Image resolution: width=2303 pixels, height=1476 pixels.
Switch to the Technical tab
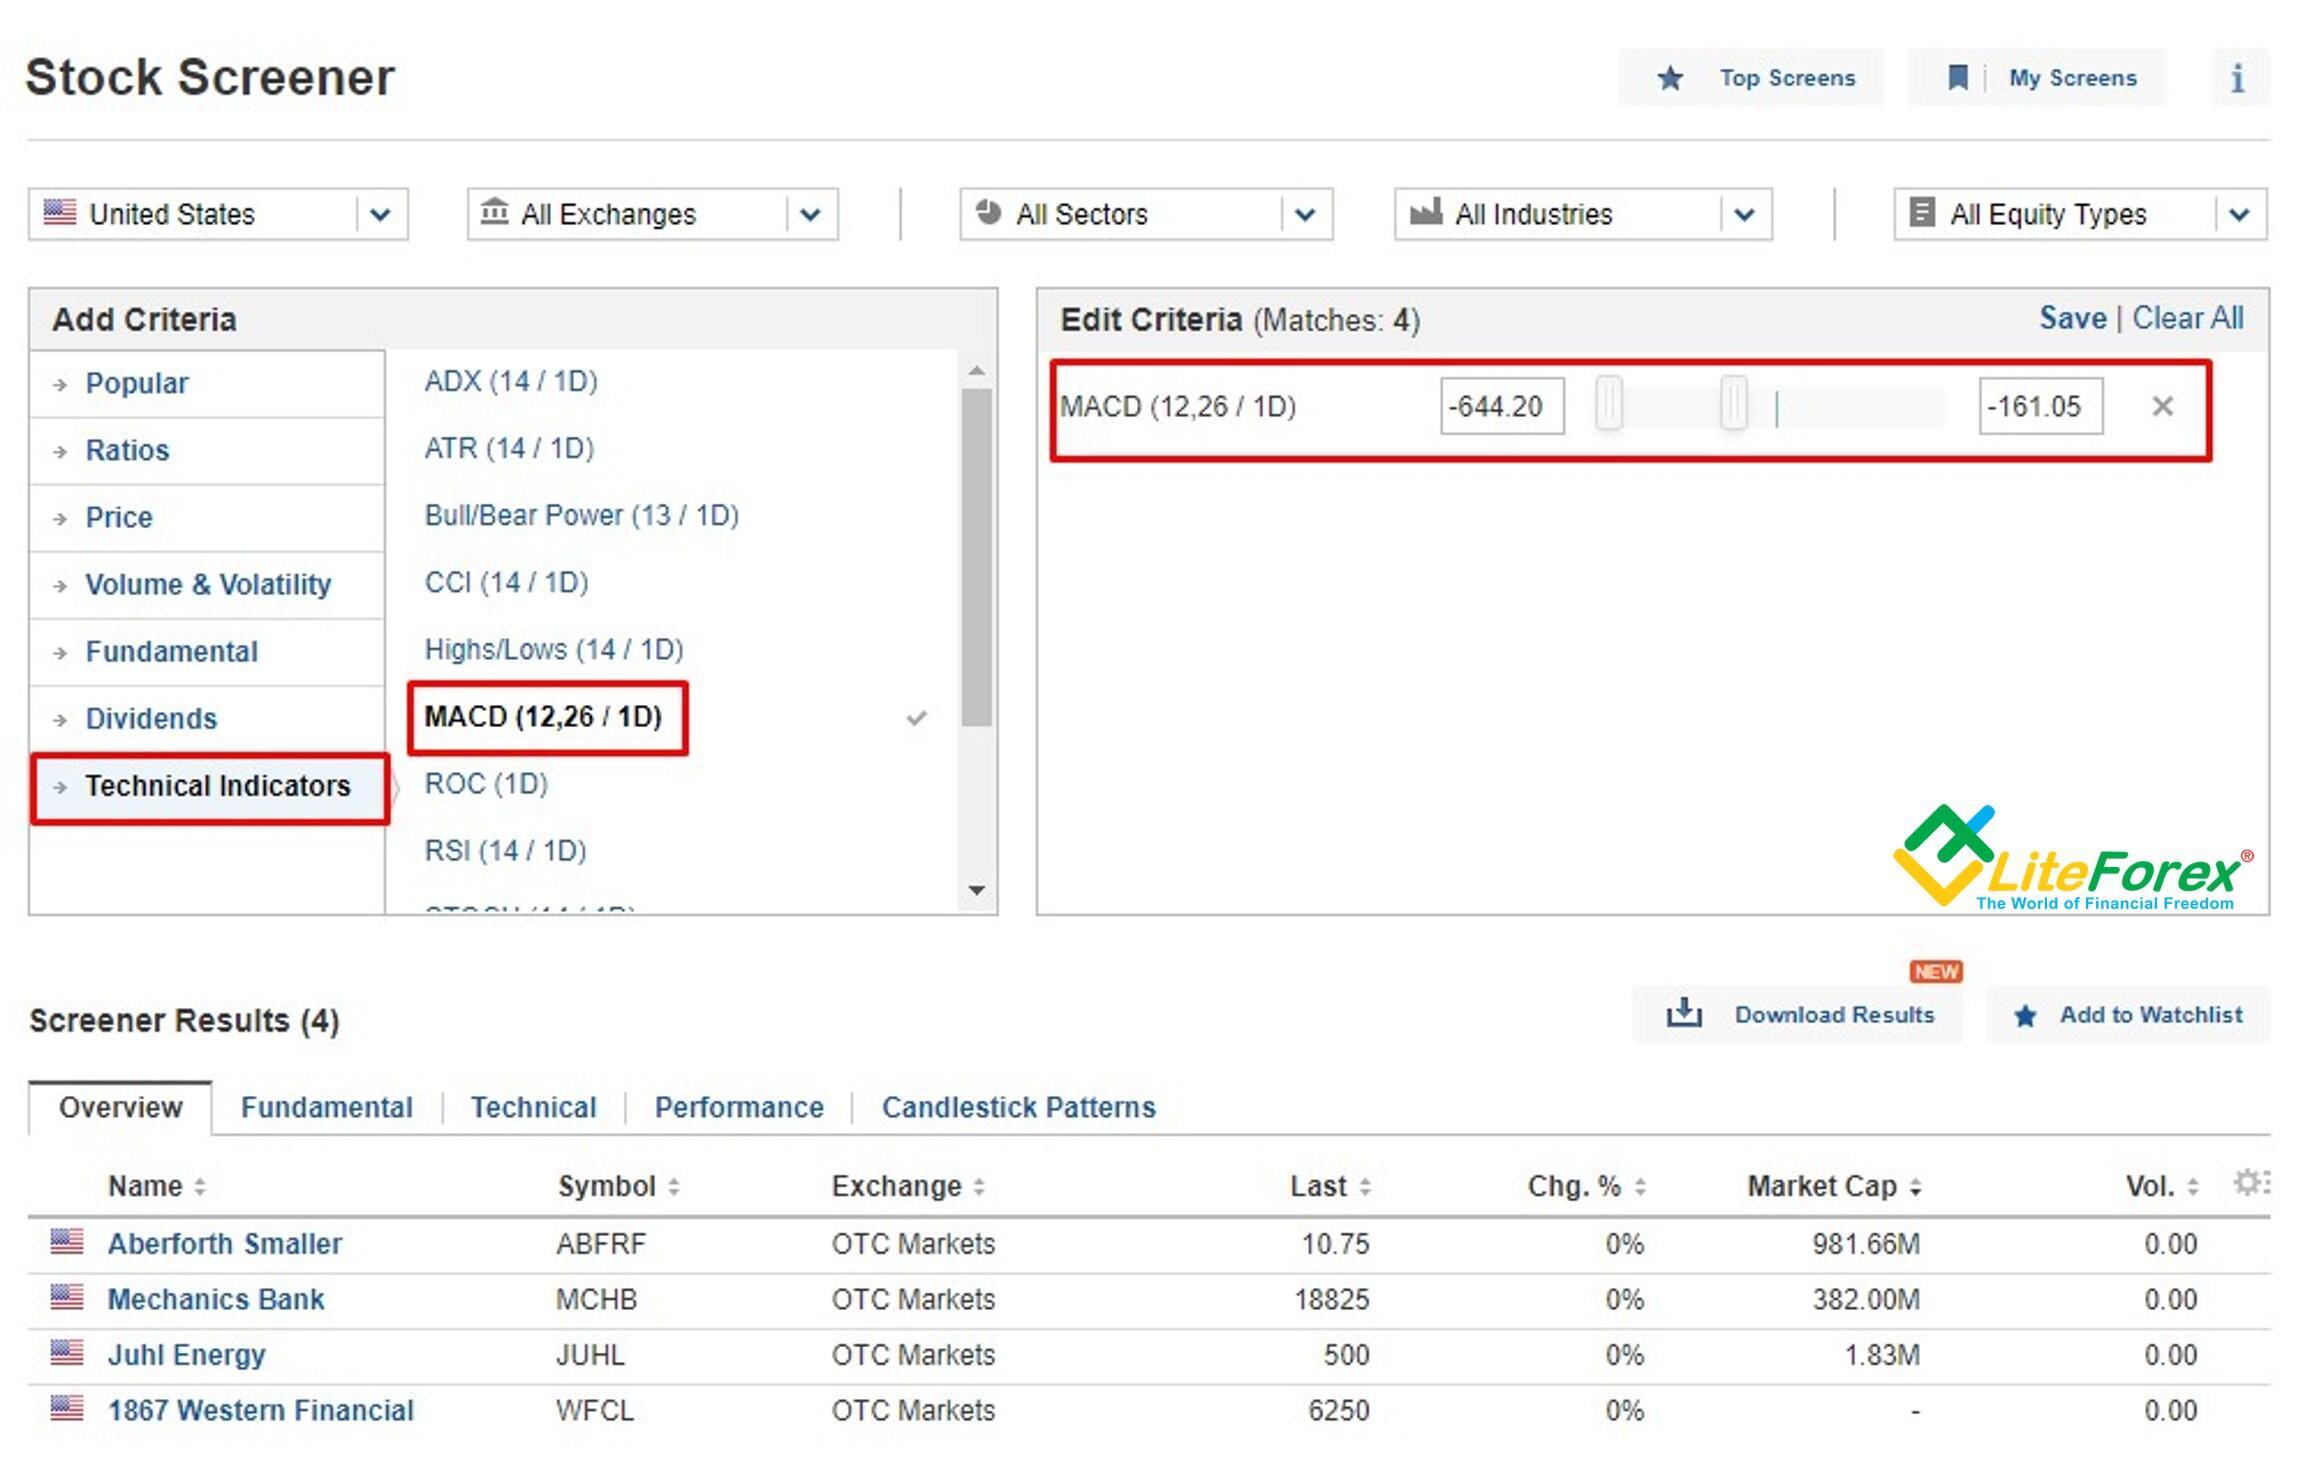click(534, 1108)
